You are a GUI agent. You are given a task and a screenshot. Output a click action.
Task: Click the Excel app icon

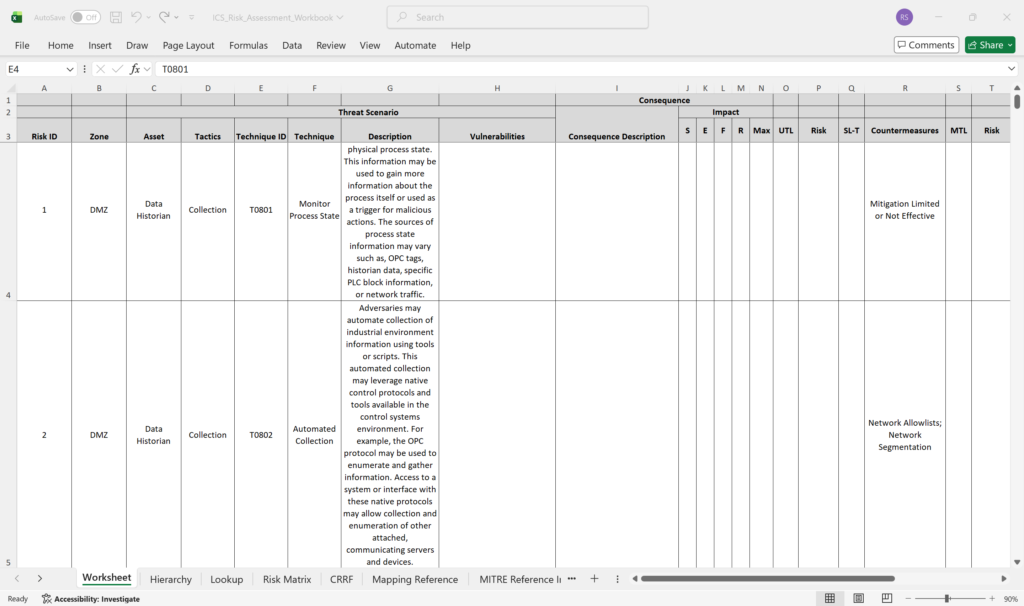click(x=16, y=18)
